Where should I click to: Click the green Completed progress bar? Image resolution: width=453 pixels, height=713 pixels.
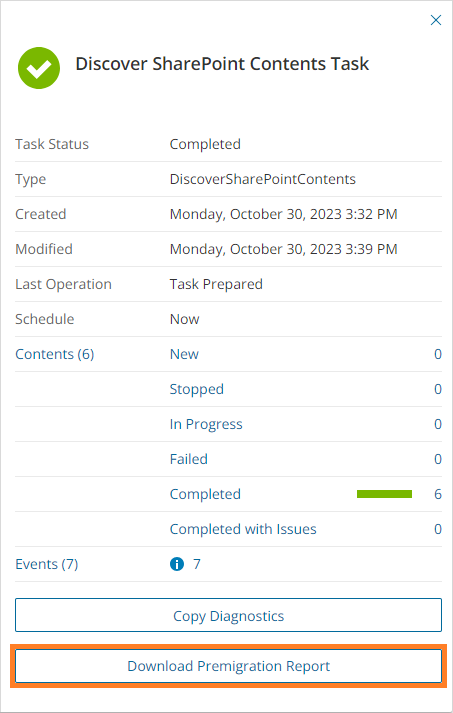pyautogui.click(x=384, y=494)
